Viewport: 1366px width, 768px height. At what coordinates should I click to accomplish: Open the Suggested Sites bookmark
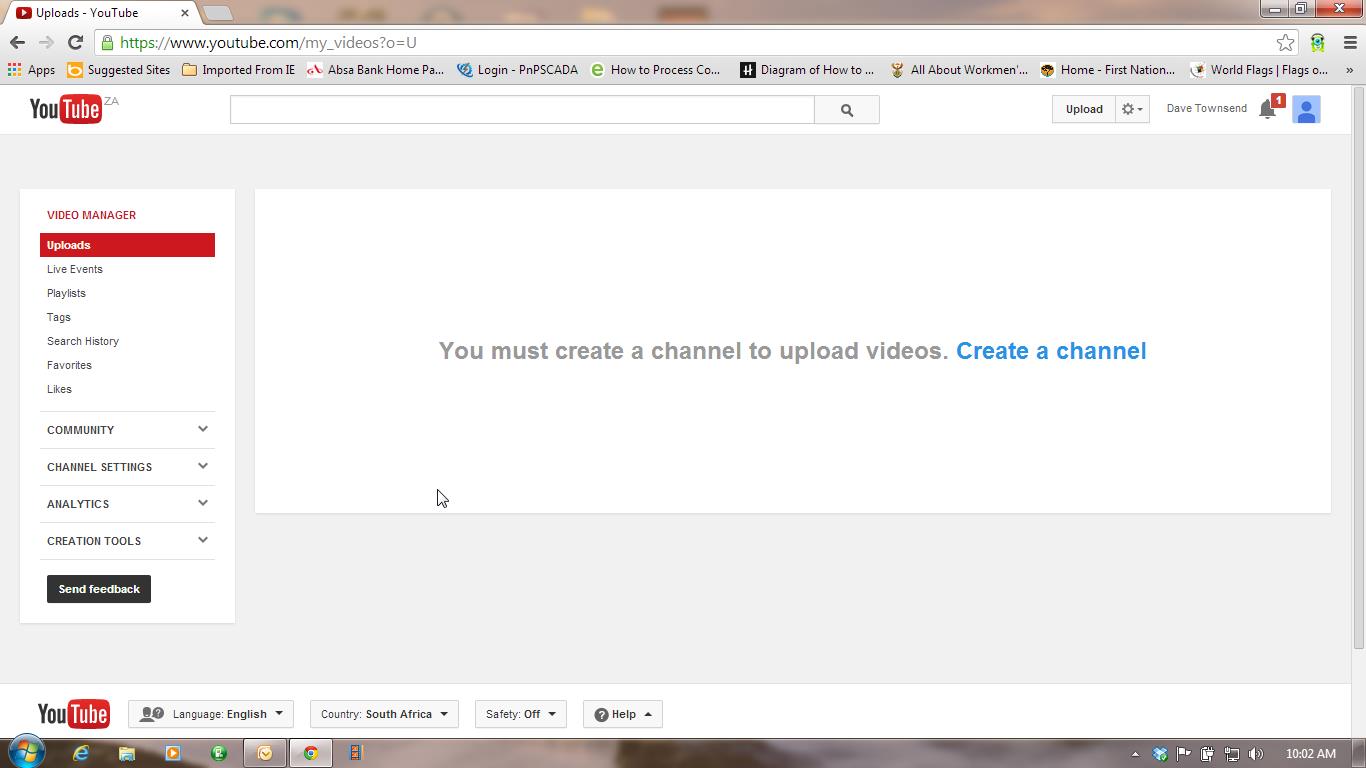[x=118, y=70]
